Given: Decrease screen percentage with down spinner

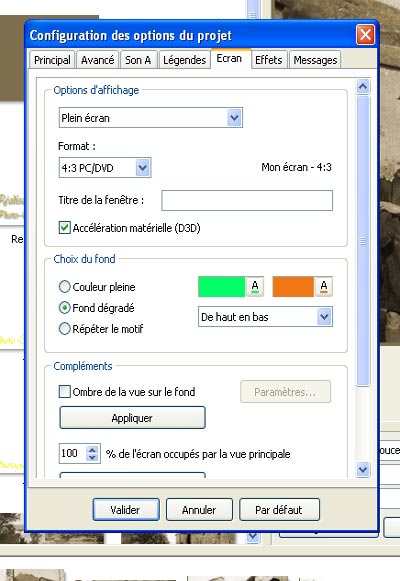Looking at the screenshot, I should (x=93, y=458).
